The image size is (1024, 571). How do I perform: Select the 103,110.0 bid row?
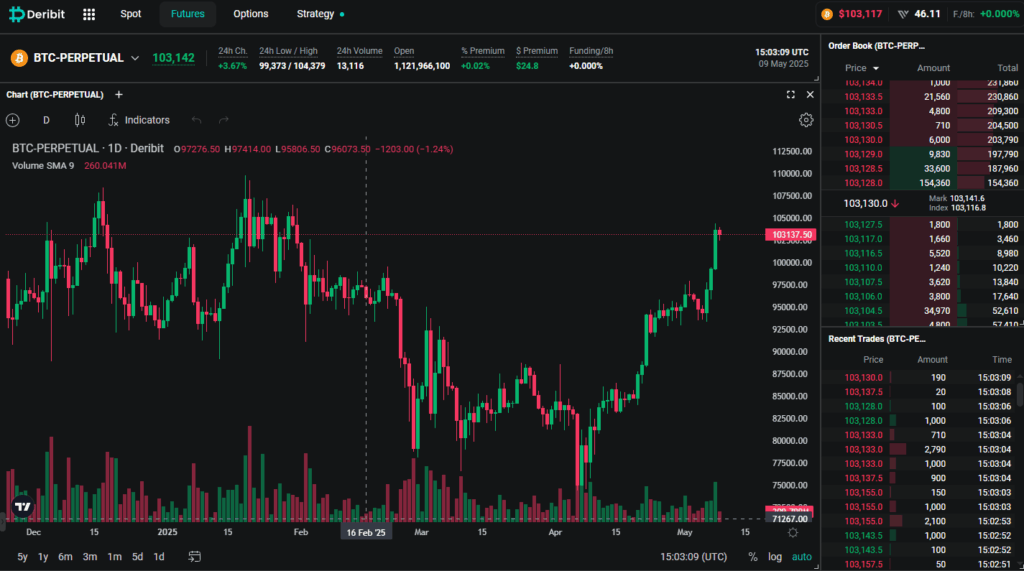922,268
